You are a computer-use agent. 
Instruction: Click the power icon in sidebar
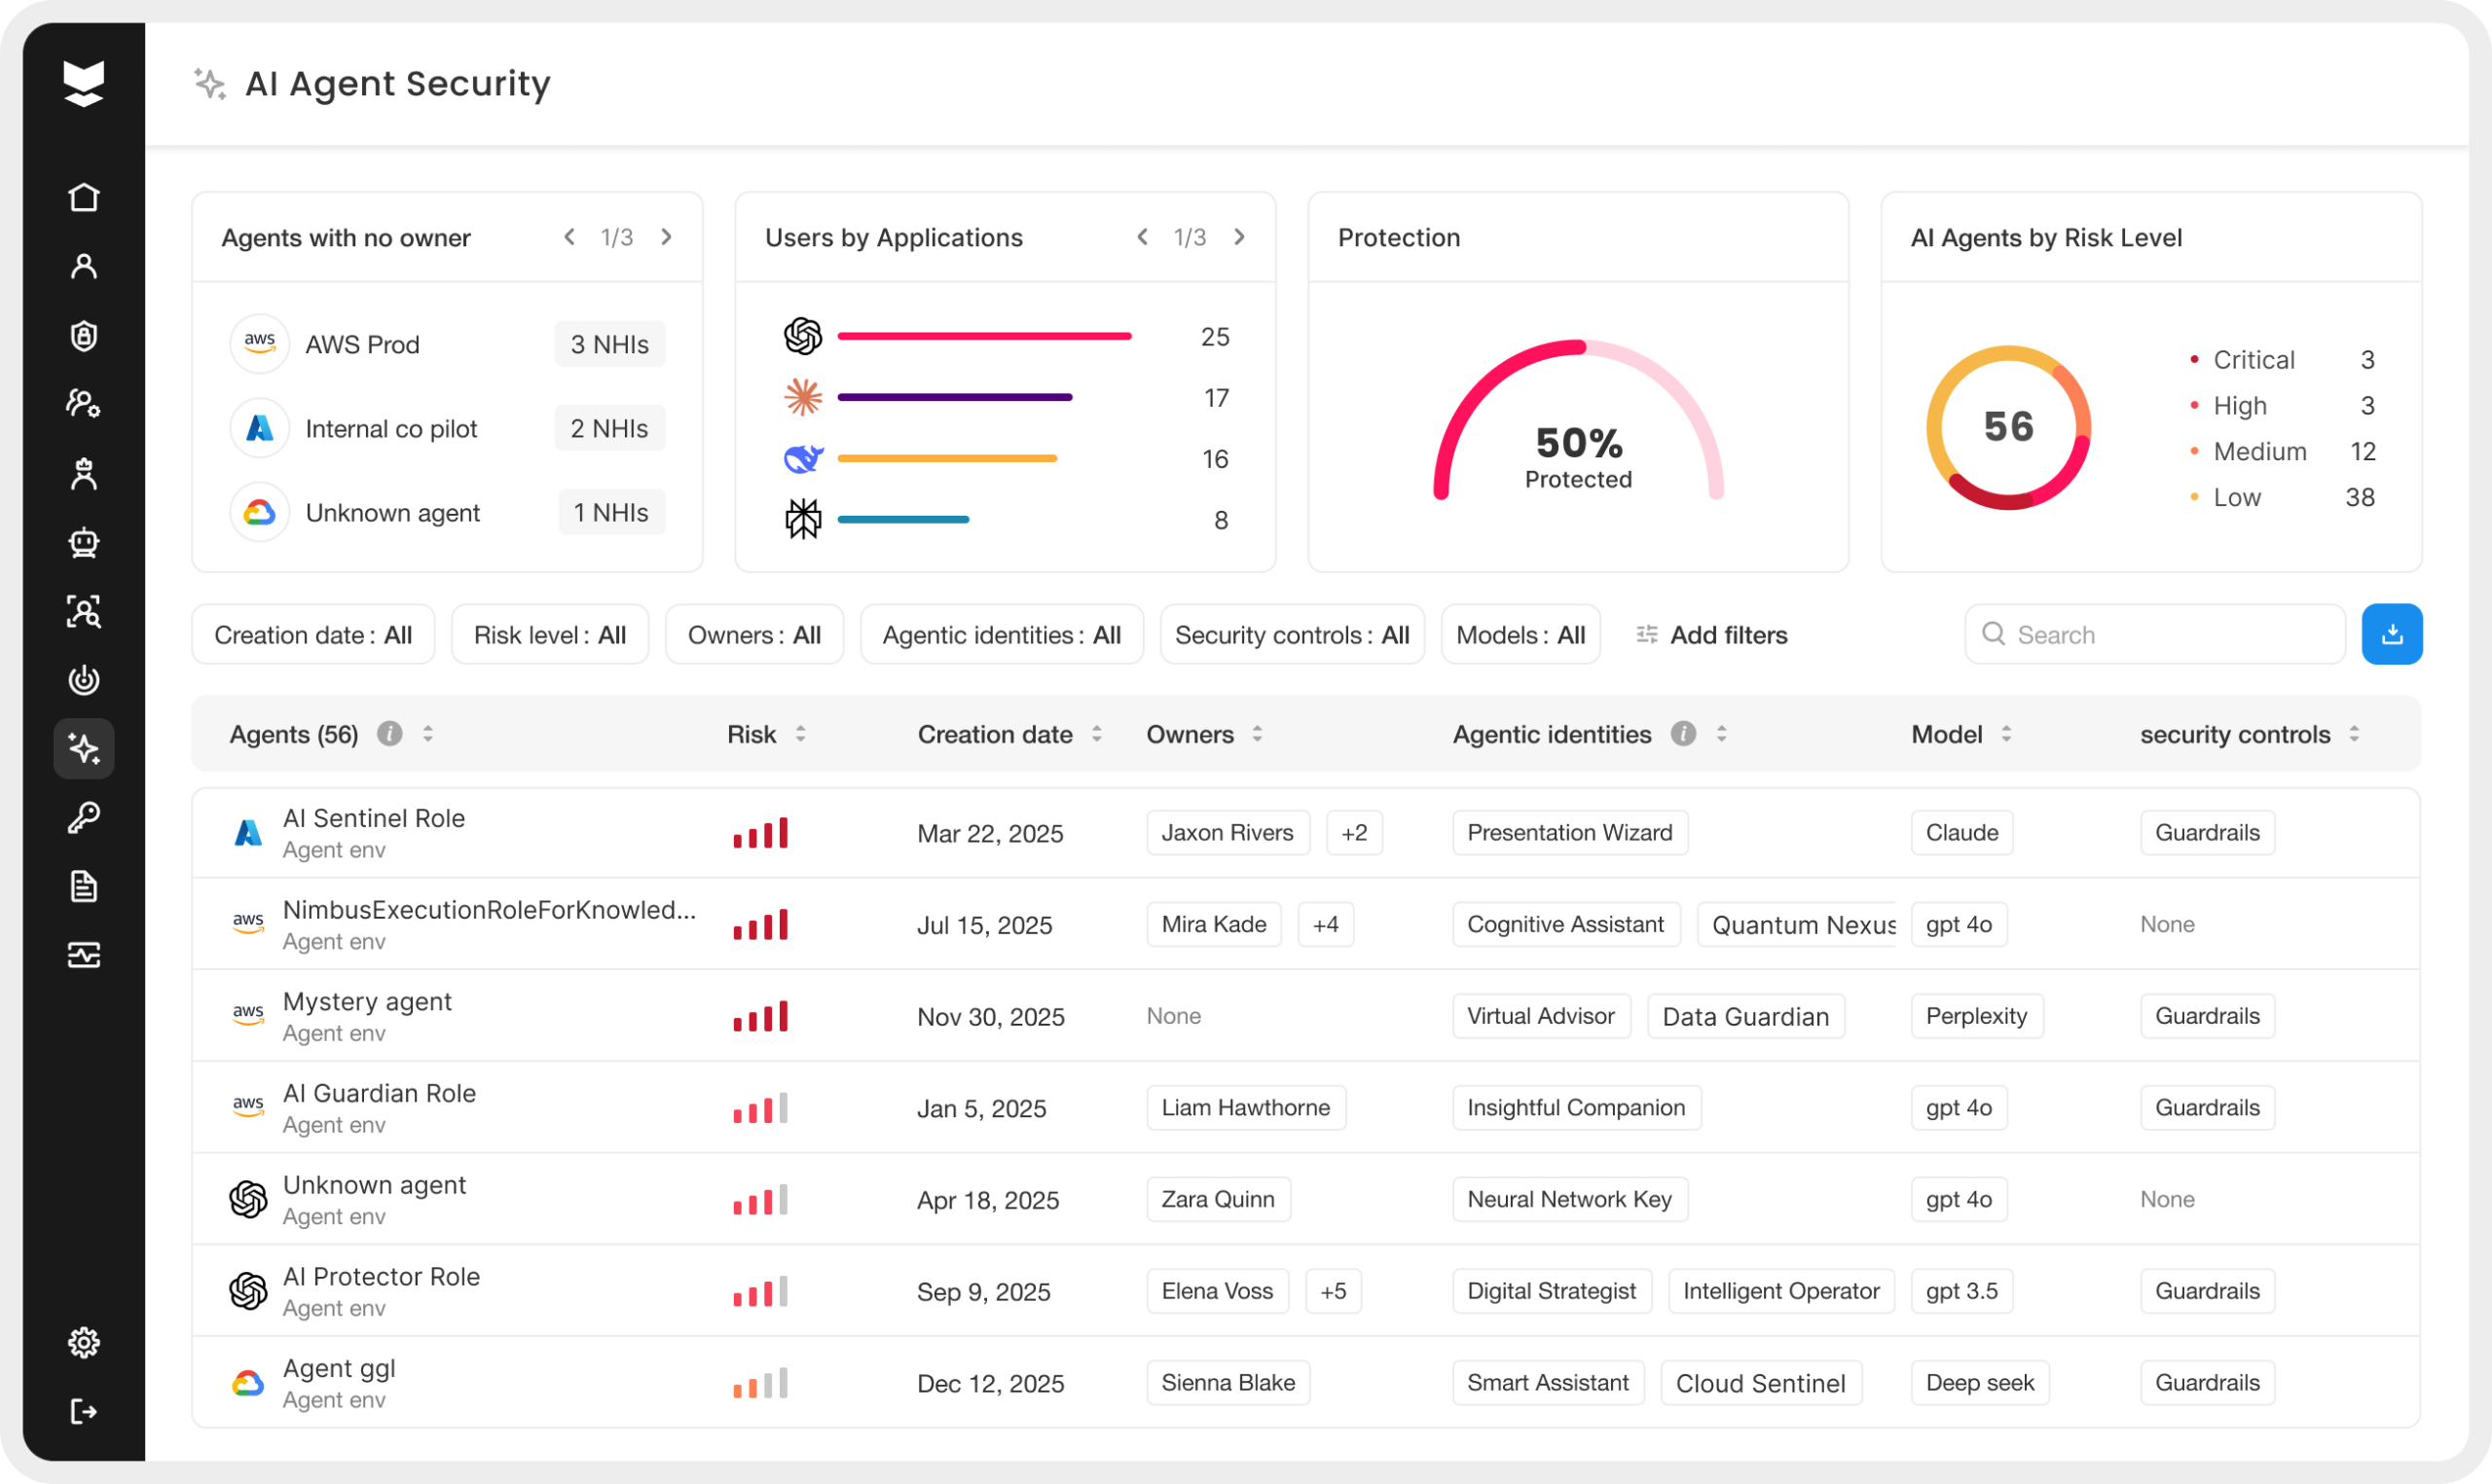(84, 680)
